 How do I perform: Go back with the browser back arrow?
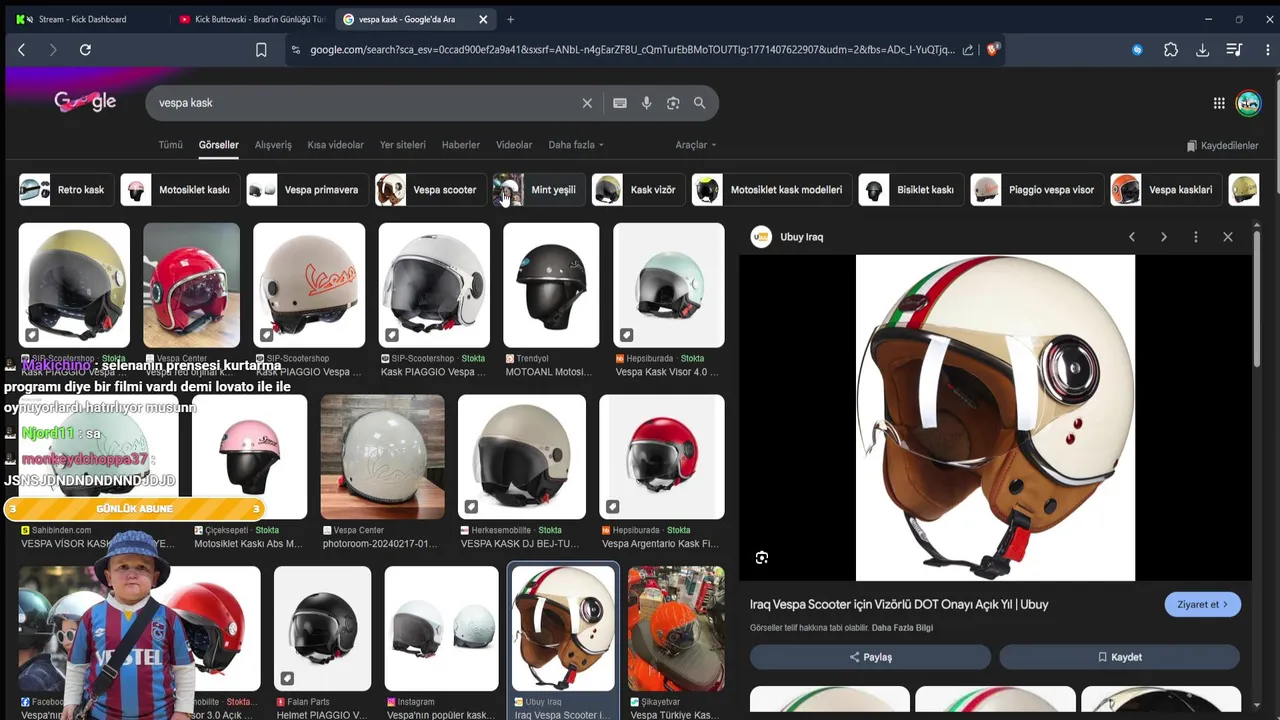tap(21, 50)
